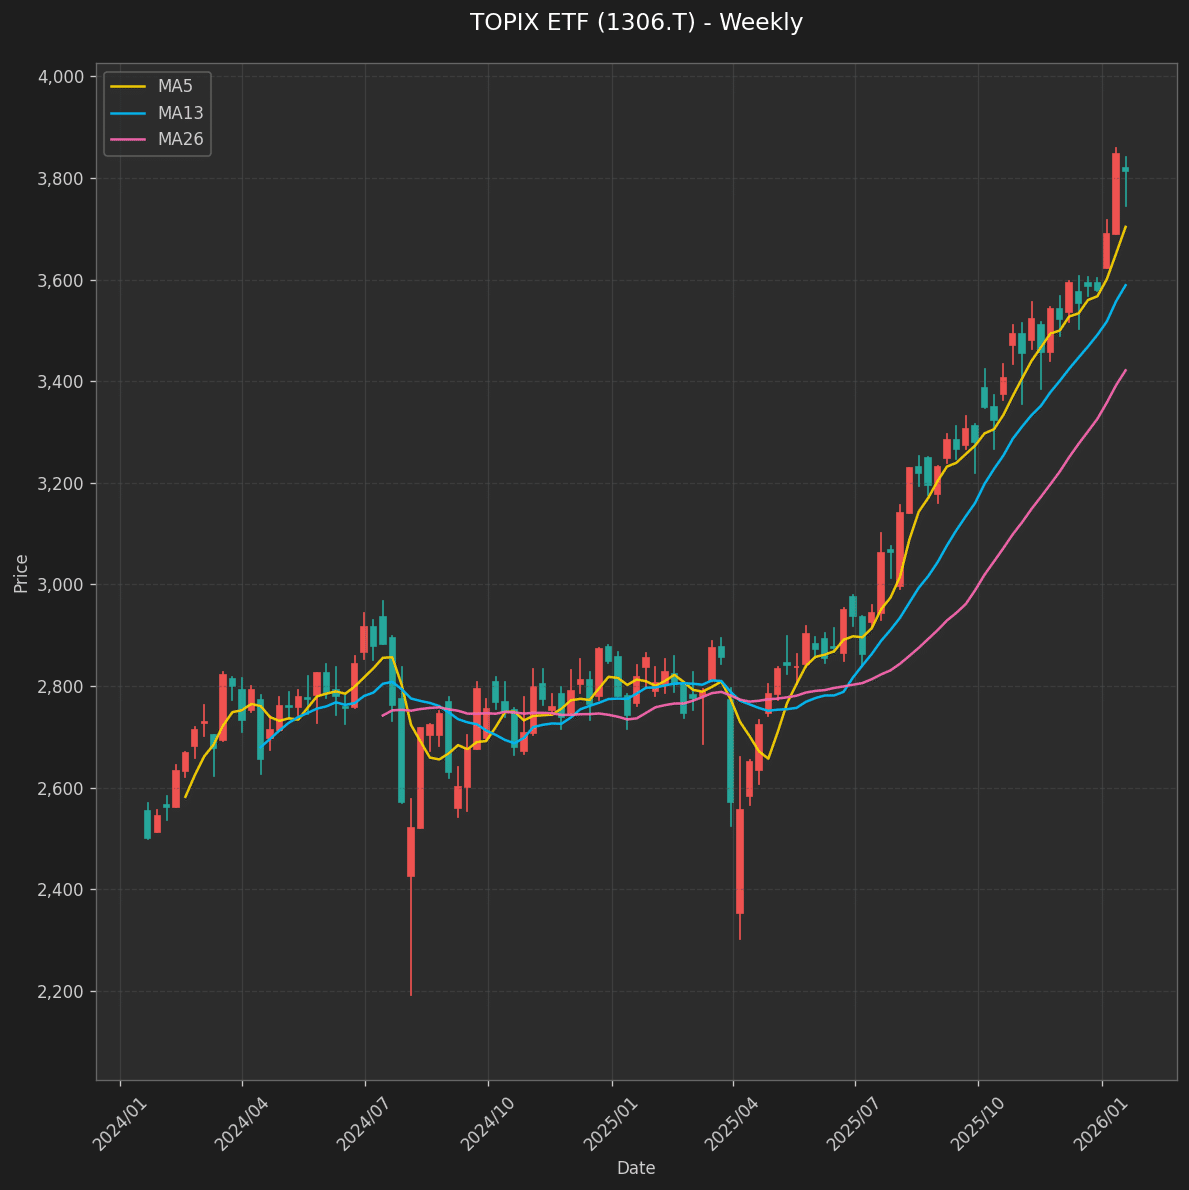Click the 2025/01 date axis label
Viewport: 1189px width, 1190px height.
tap(609, 1124)
